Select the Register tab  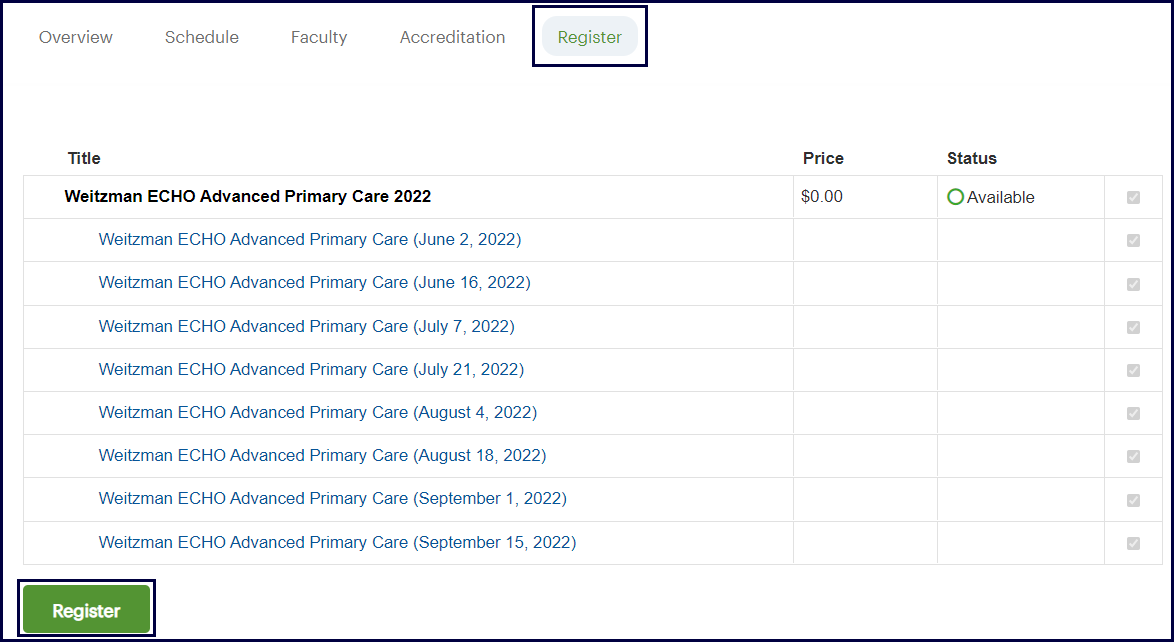coord(590,37)
